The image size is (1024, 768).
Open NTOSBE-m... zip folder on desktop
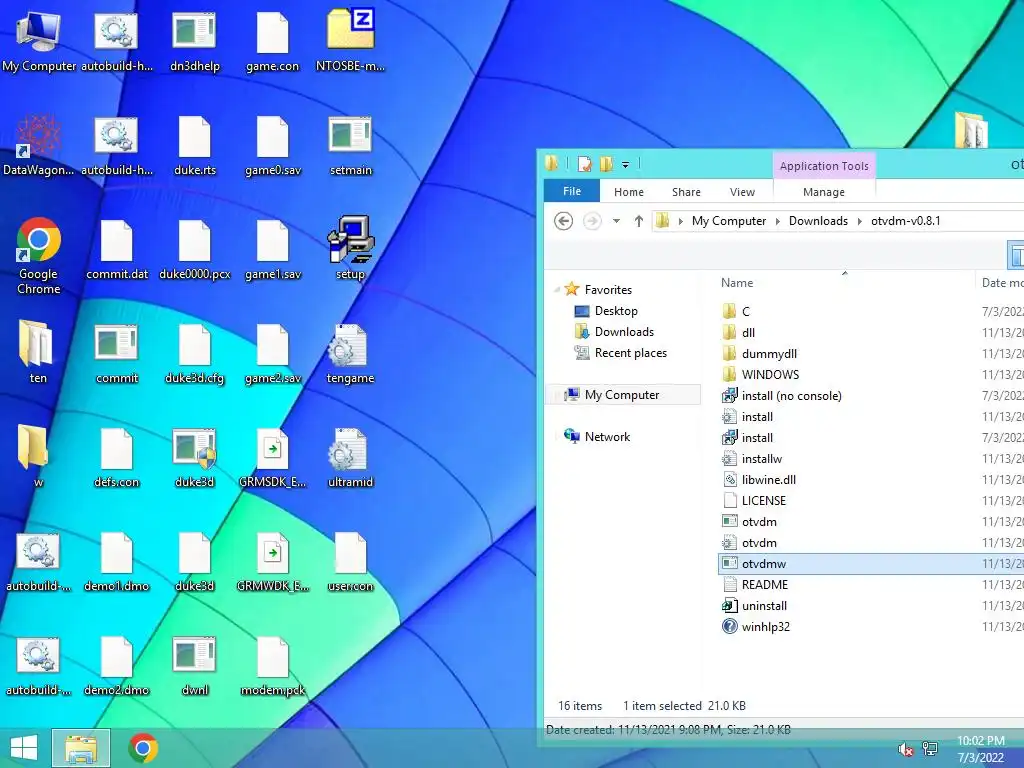point(350,38)
